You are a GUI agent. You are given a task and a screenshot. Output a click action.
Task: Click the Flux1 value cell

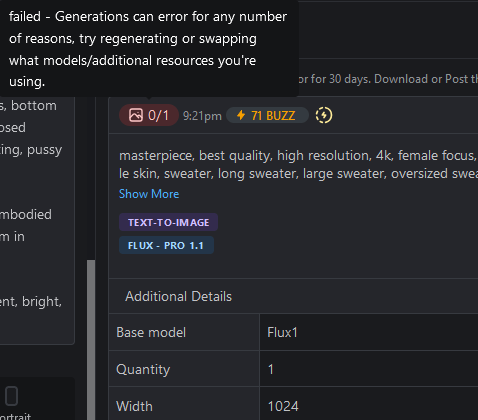369,332
